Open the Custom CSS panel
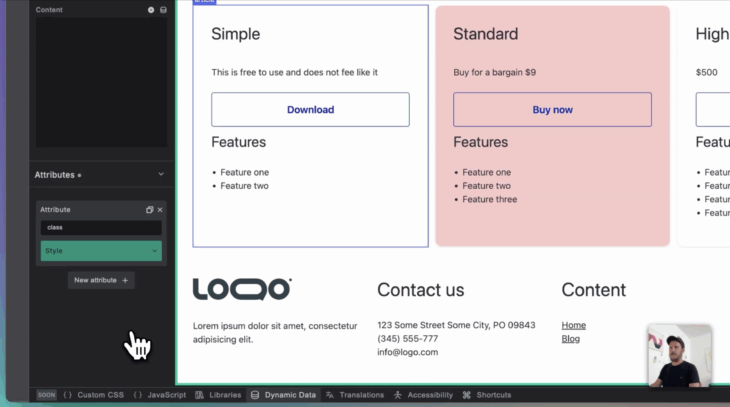This screenshot has height=407, width=730. (93, 395)
